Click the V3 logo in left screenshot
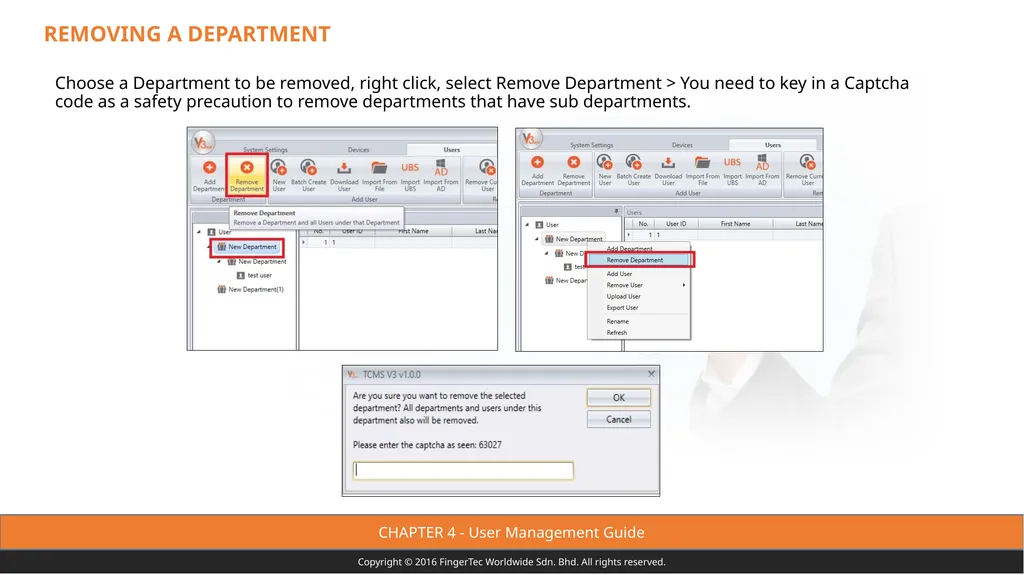The width and height of the screenshot is (1024, 575). [x=202, y=142]
